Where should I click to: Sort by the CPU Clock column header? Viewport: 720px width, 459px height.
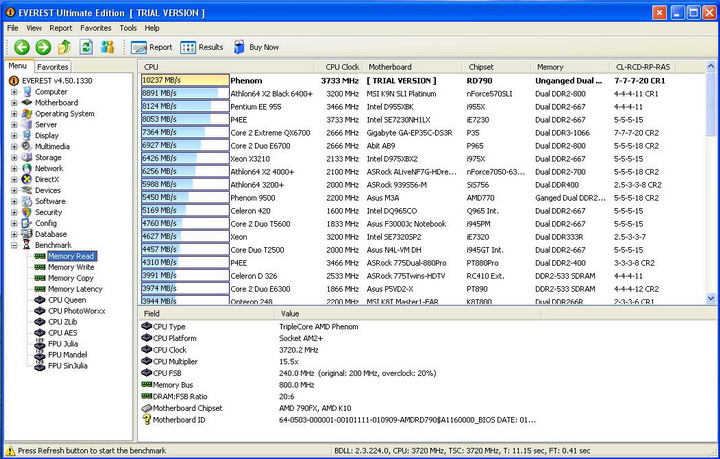click(x=340, y=67)
